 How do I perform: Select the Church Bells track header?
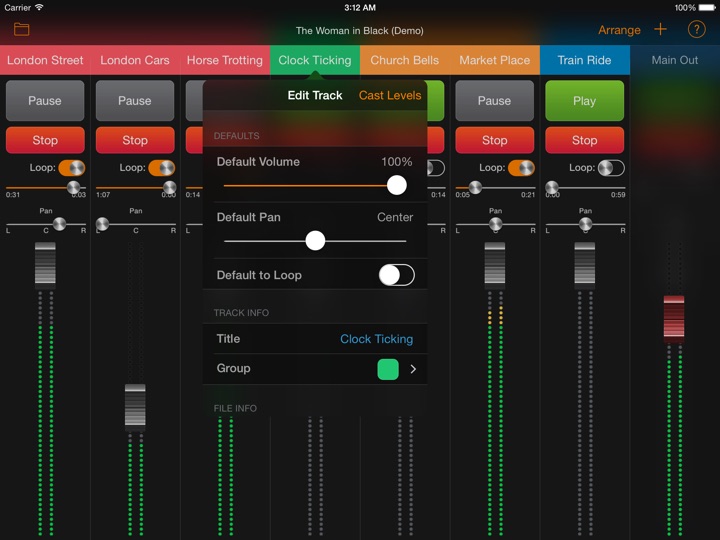(x=405, y=60)
